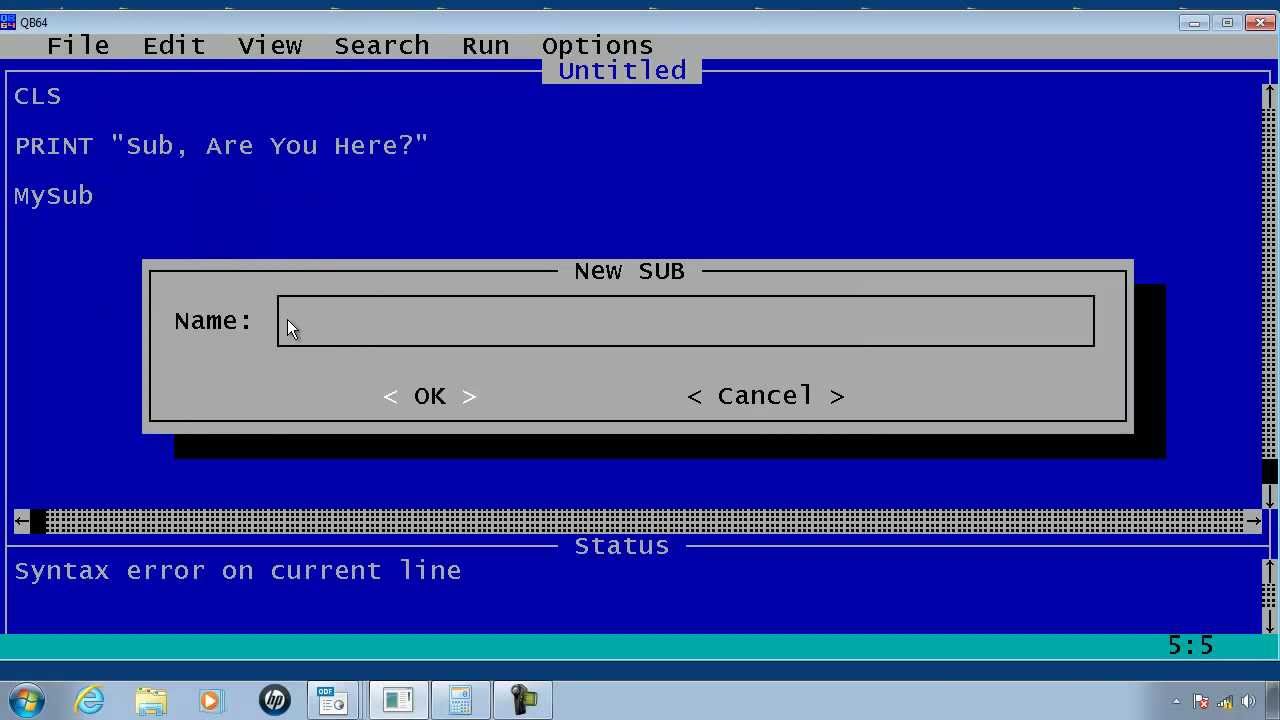Show hidden system tray icons
The image size is (1280, 720).
1176,702
